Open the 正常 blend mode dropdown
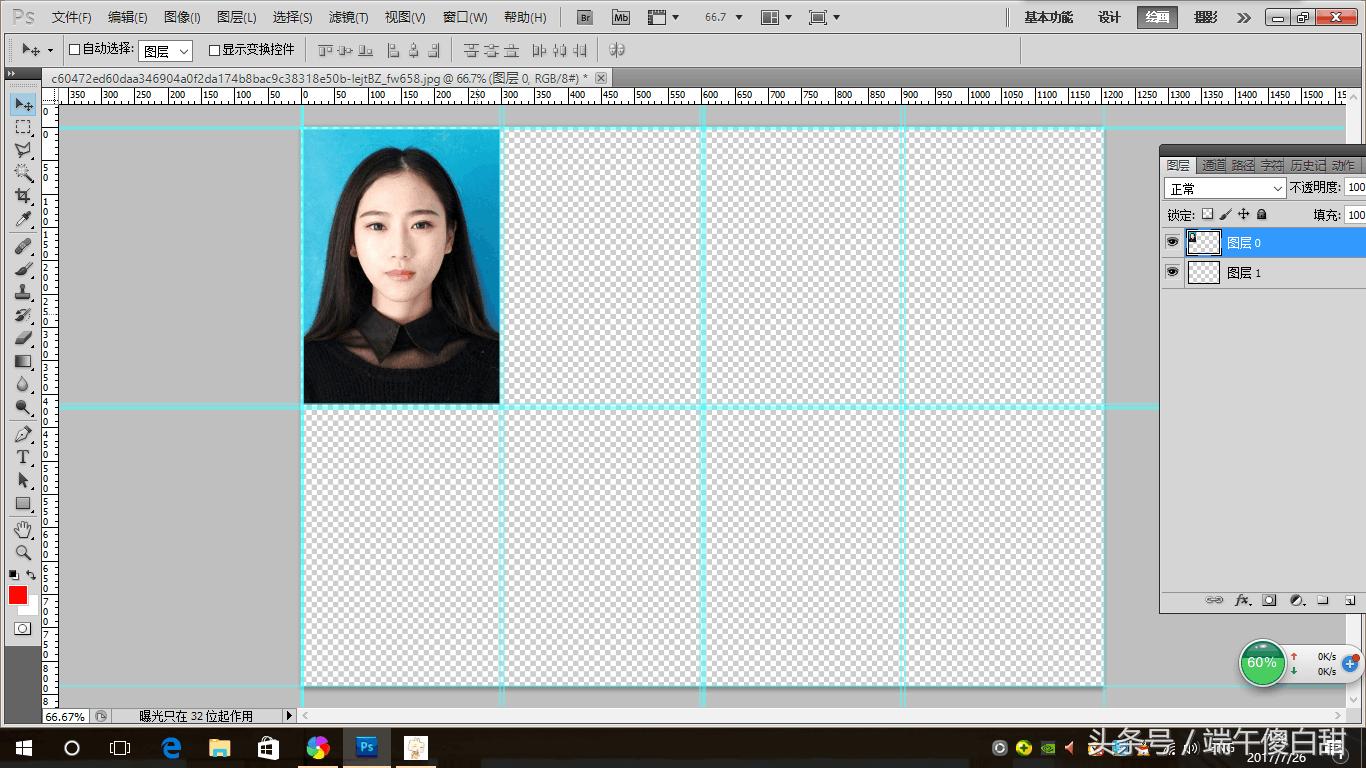Screen dimensions: 1366x768 click(1224, 188)
